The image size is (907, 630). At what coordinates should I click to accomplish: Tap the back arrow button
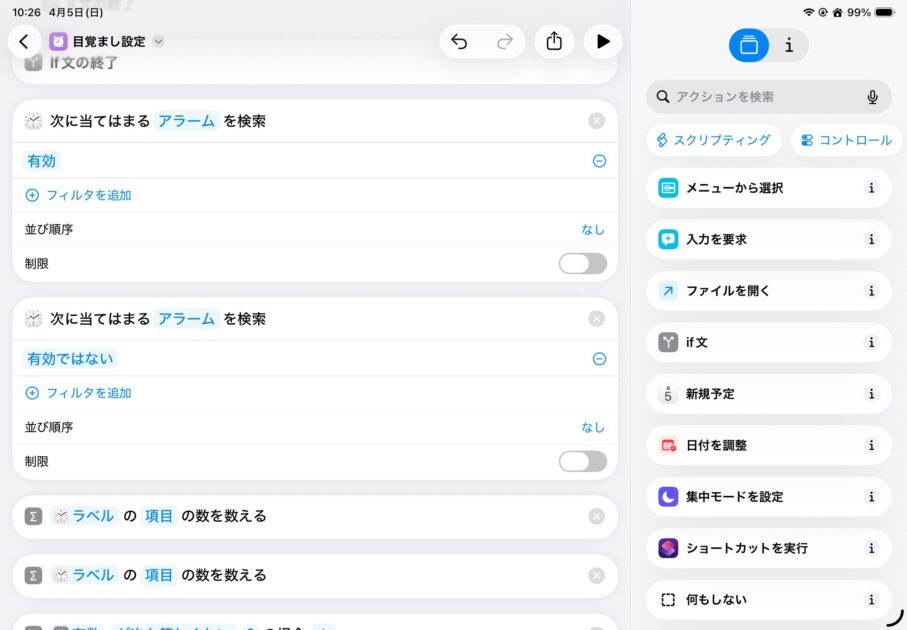coord(24,41)
